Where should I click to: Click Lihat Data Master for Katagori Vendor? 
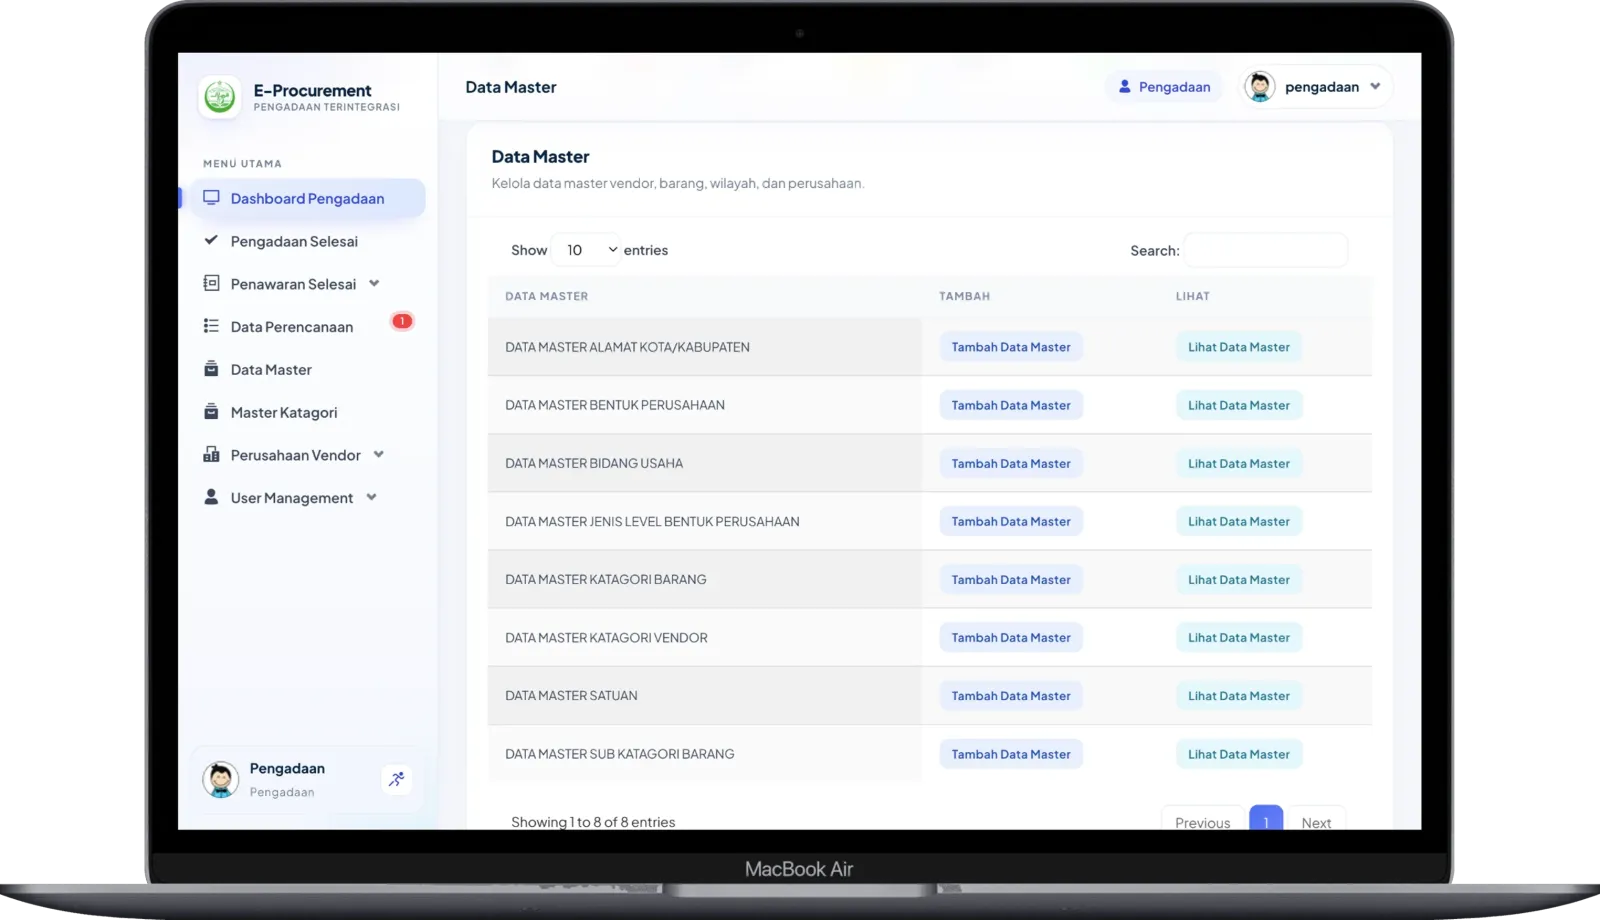1239,638
